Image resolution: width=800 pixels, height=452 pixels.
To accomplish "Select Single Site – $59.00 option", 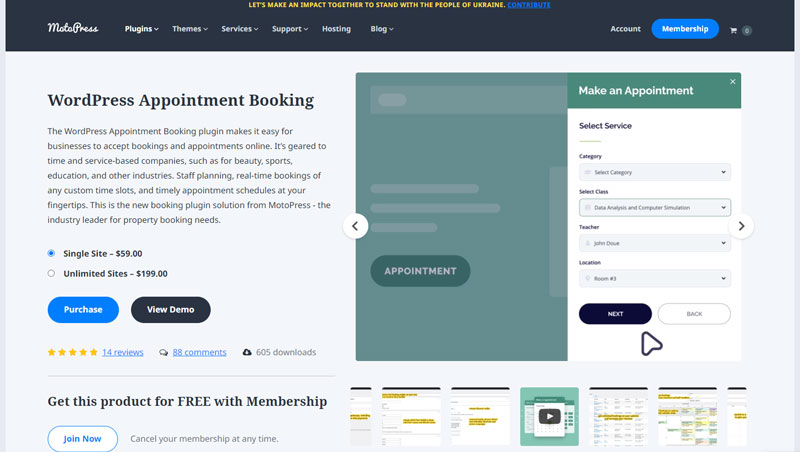I will [51, 253].
